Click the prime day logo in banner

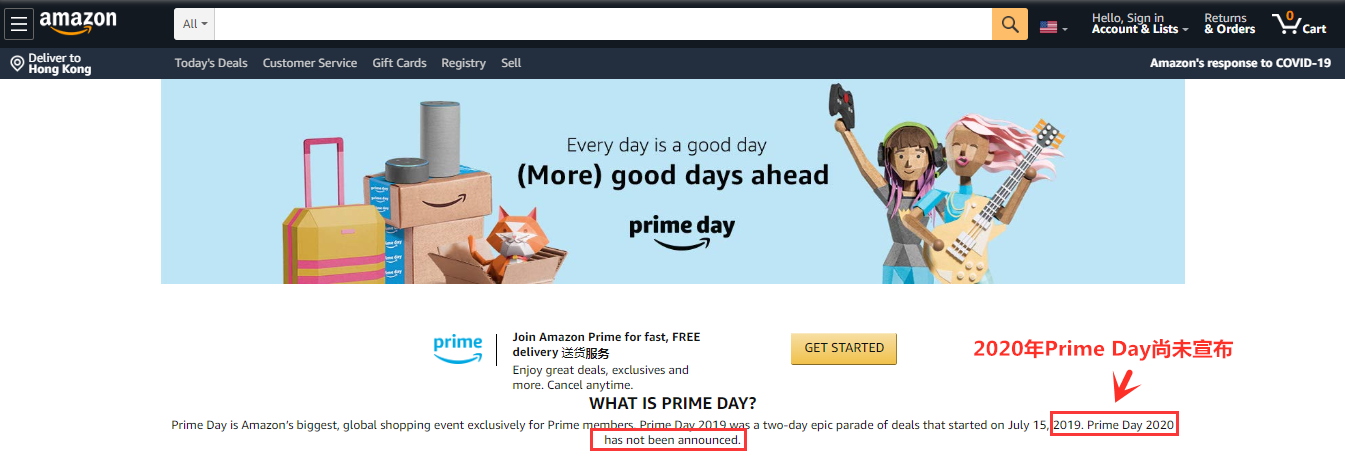pos(682,230)
